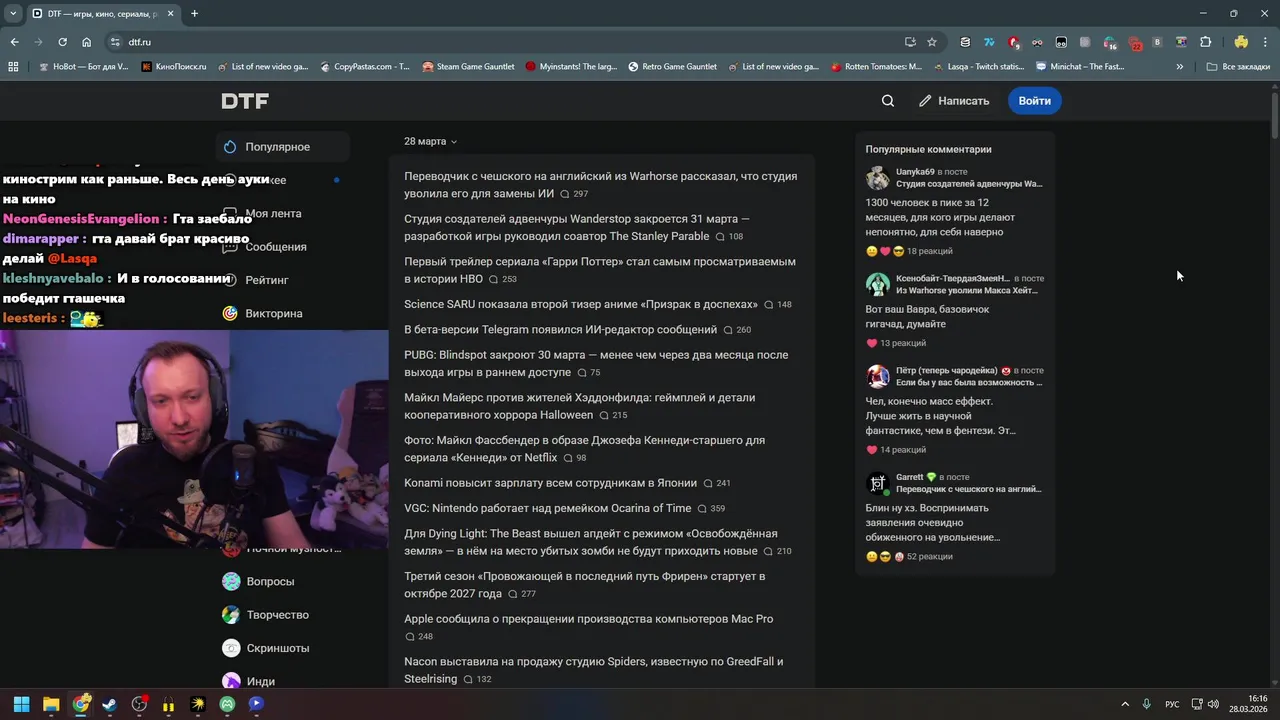Screen dimensions: 1280x720
Task: Open Apple Mac Pro discontinuation article
Action: (x=588, y=619)
